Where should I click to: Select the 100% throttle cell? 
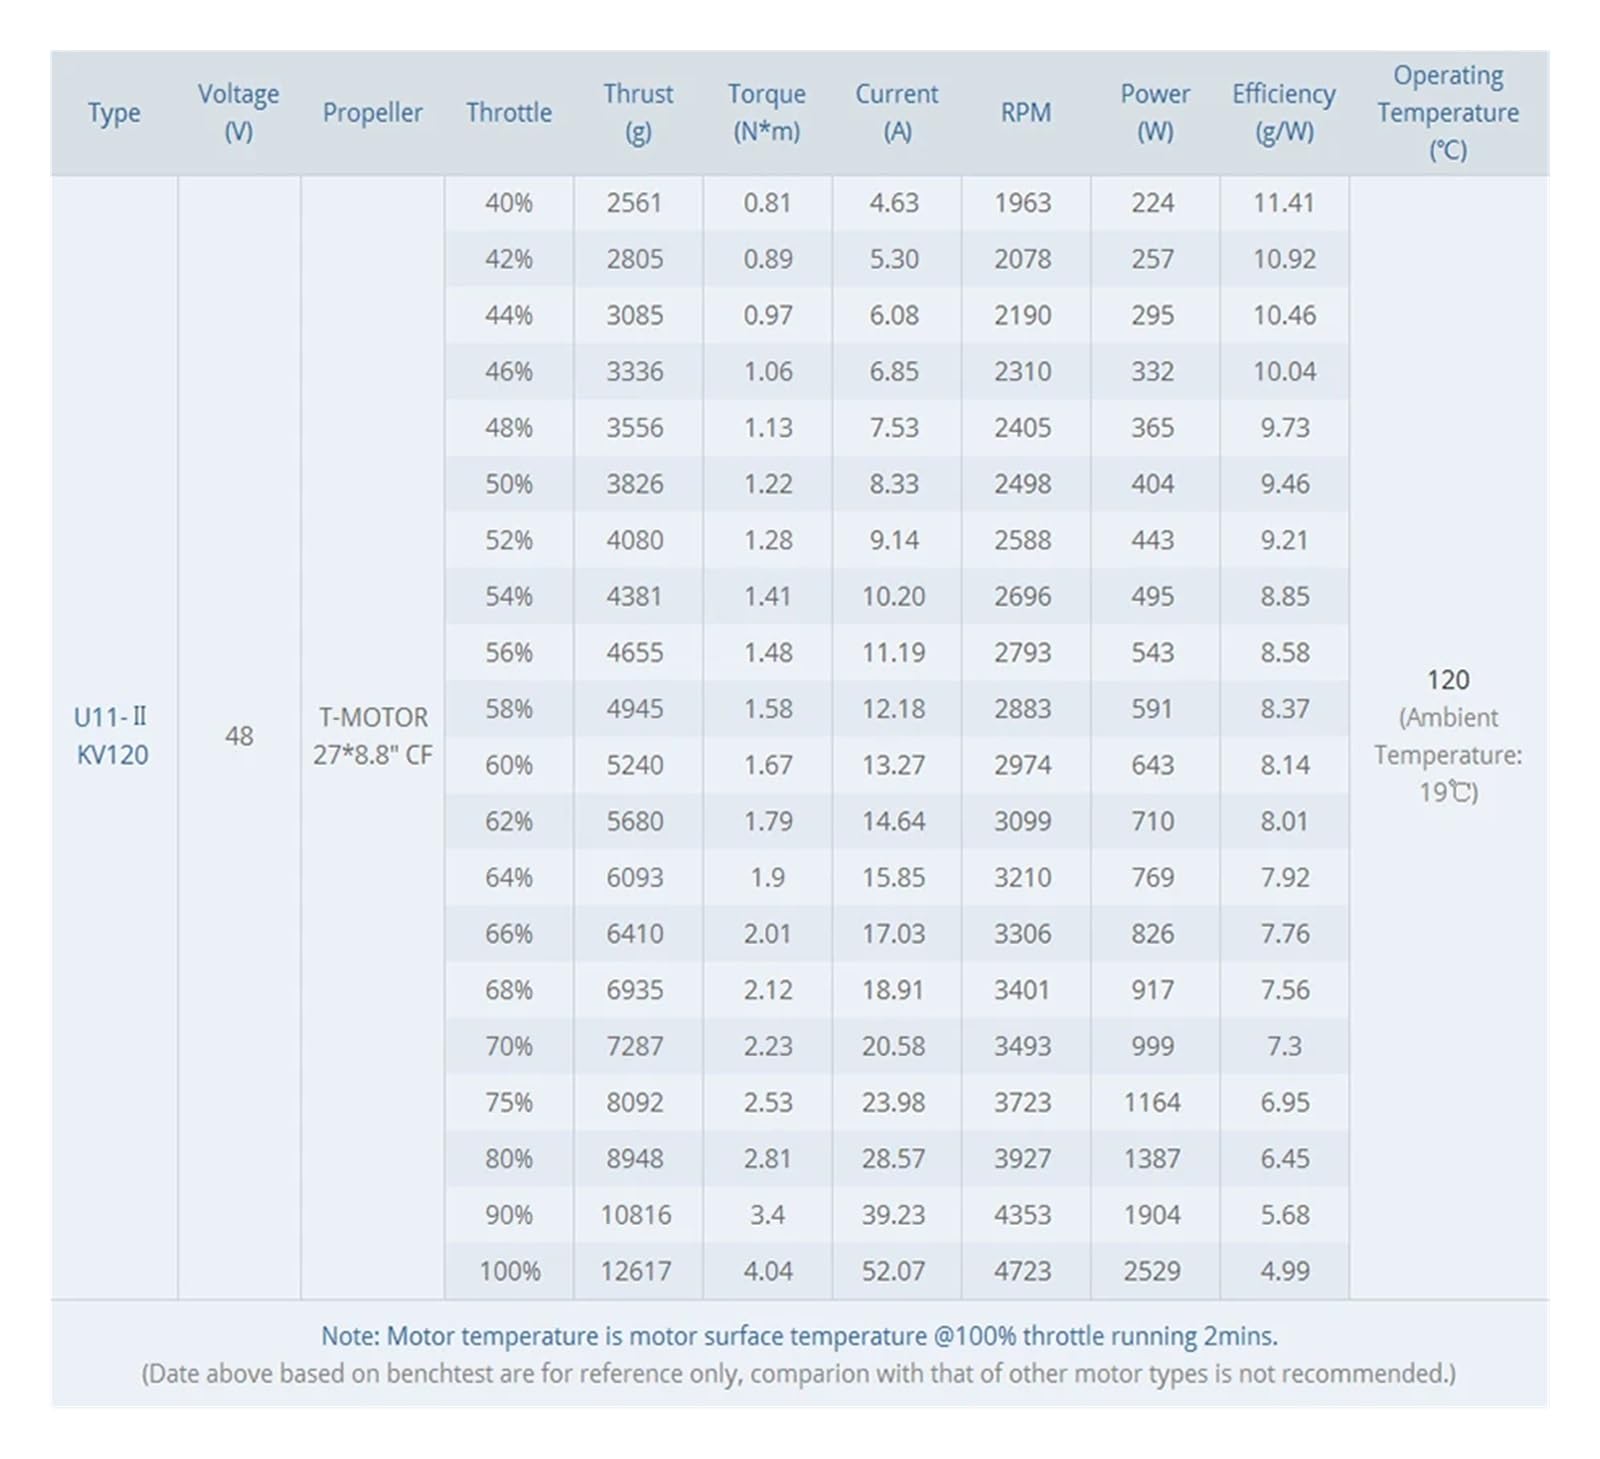pyautogui.click(x=509, y=1271)
